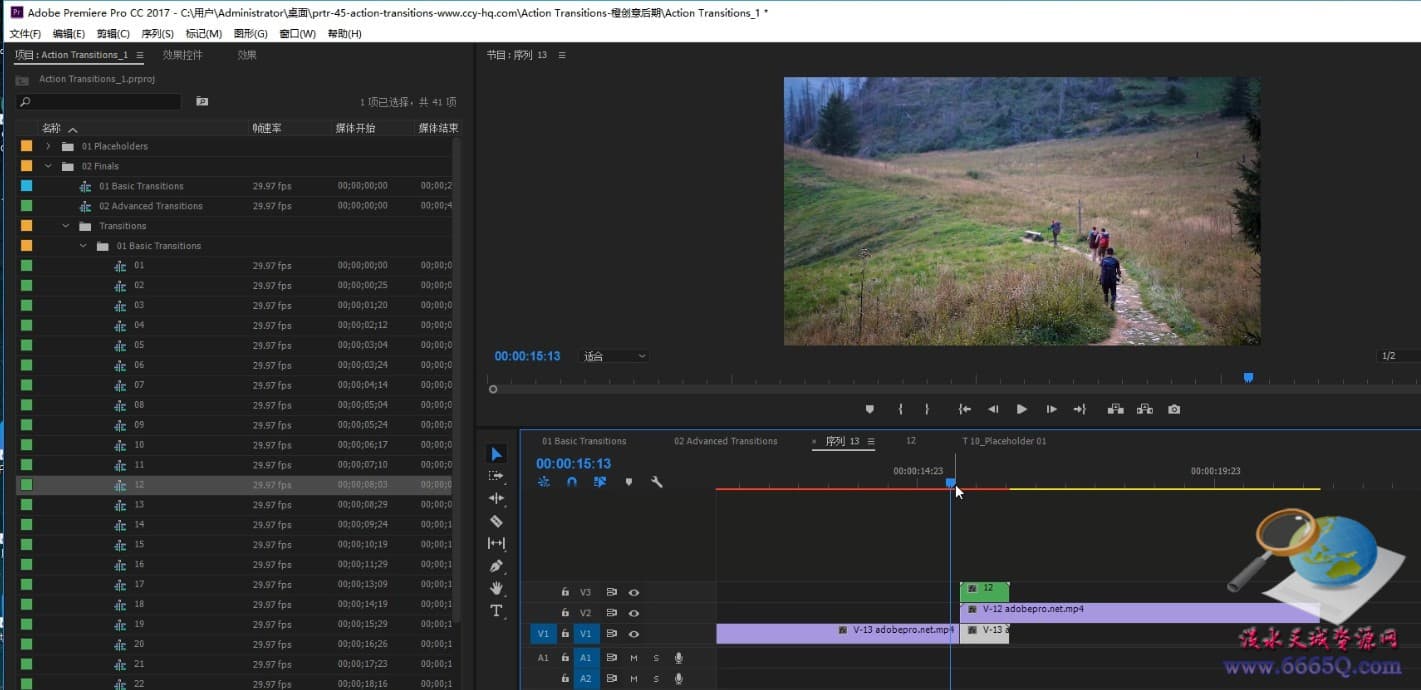This screenshot has width=1421, height=690.
Task: Select the Hand tool
Action: 496,588
